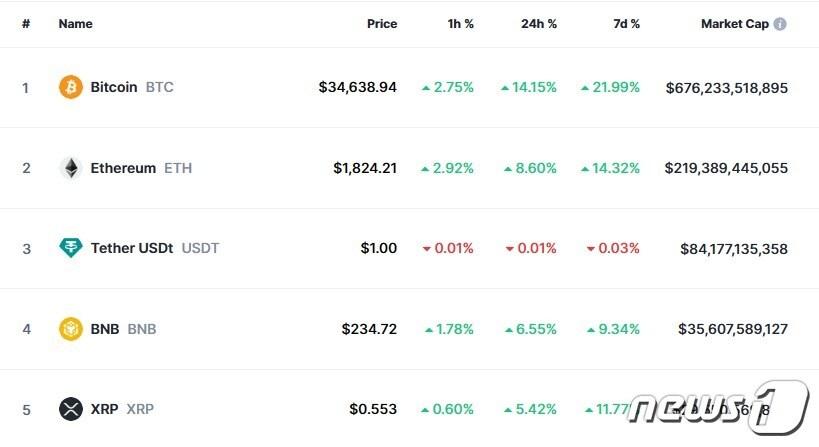Sort by Market Cap column header
Image resolution: width=819 pixels, height=447 pixels.
734,24
